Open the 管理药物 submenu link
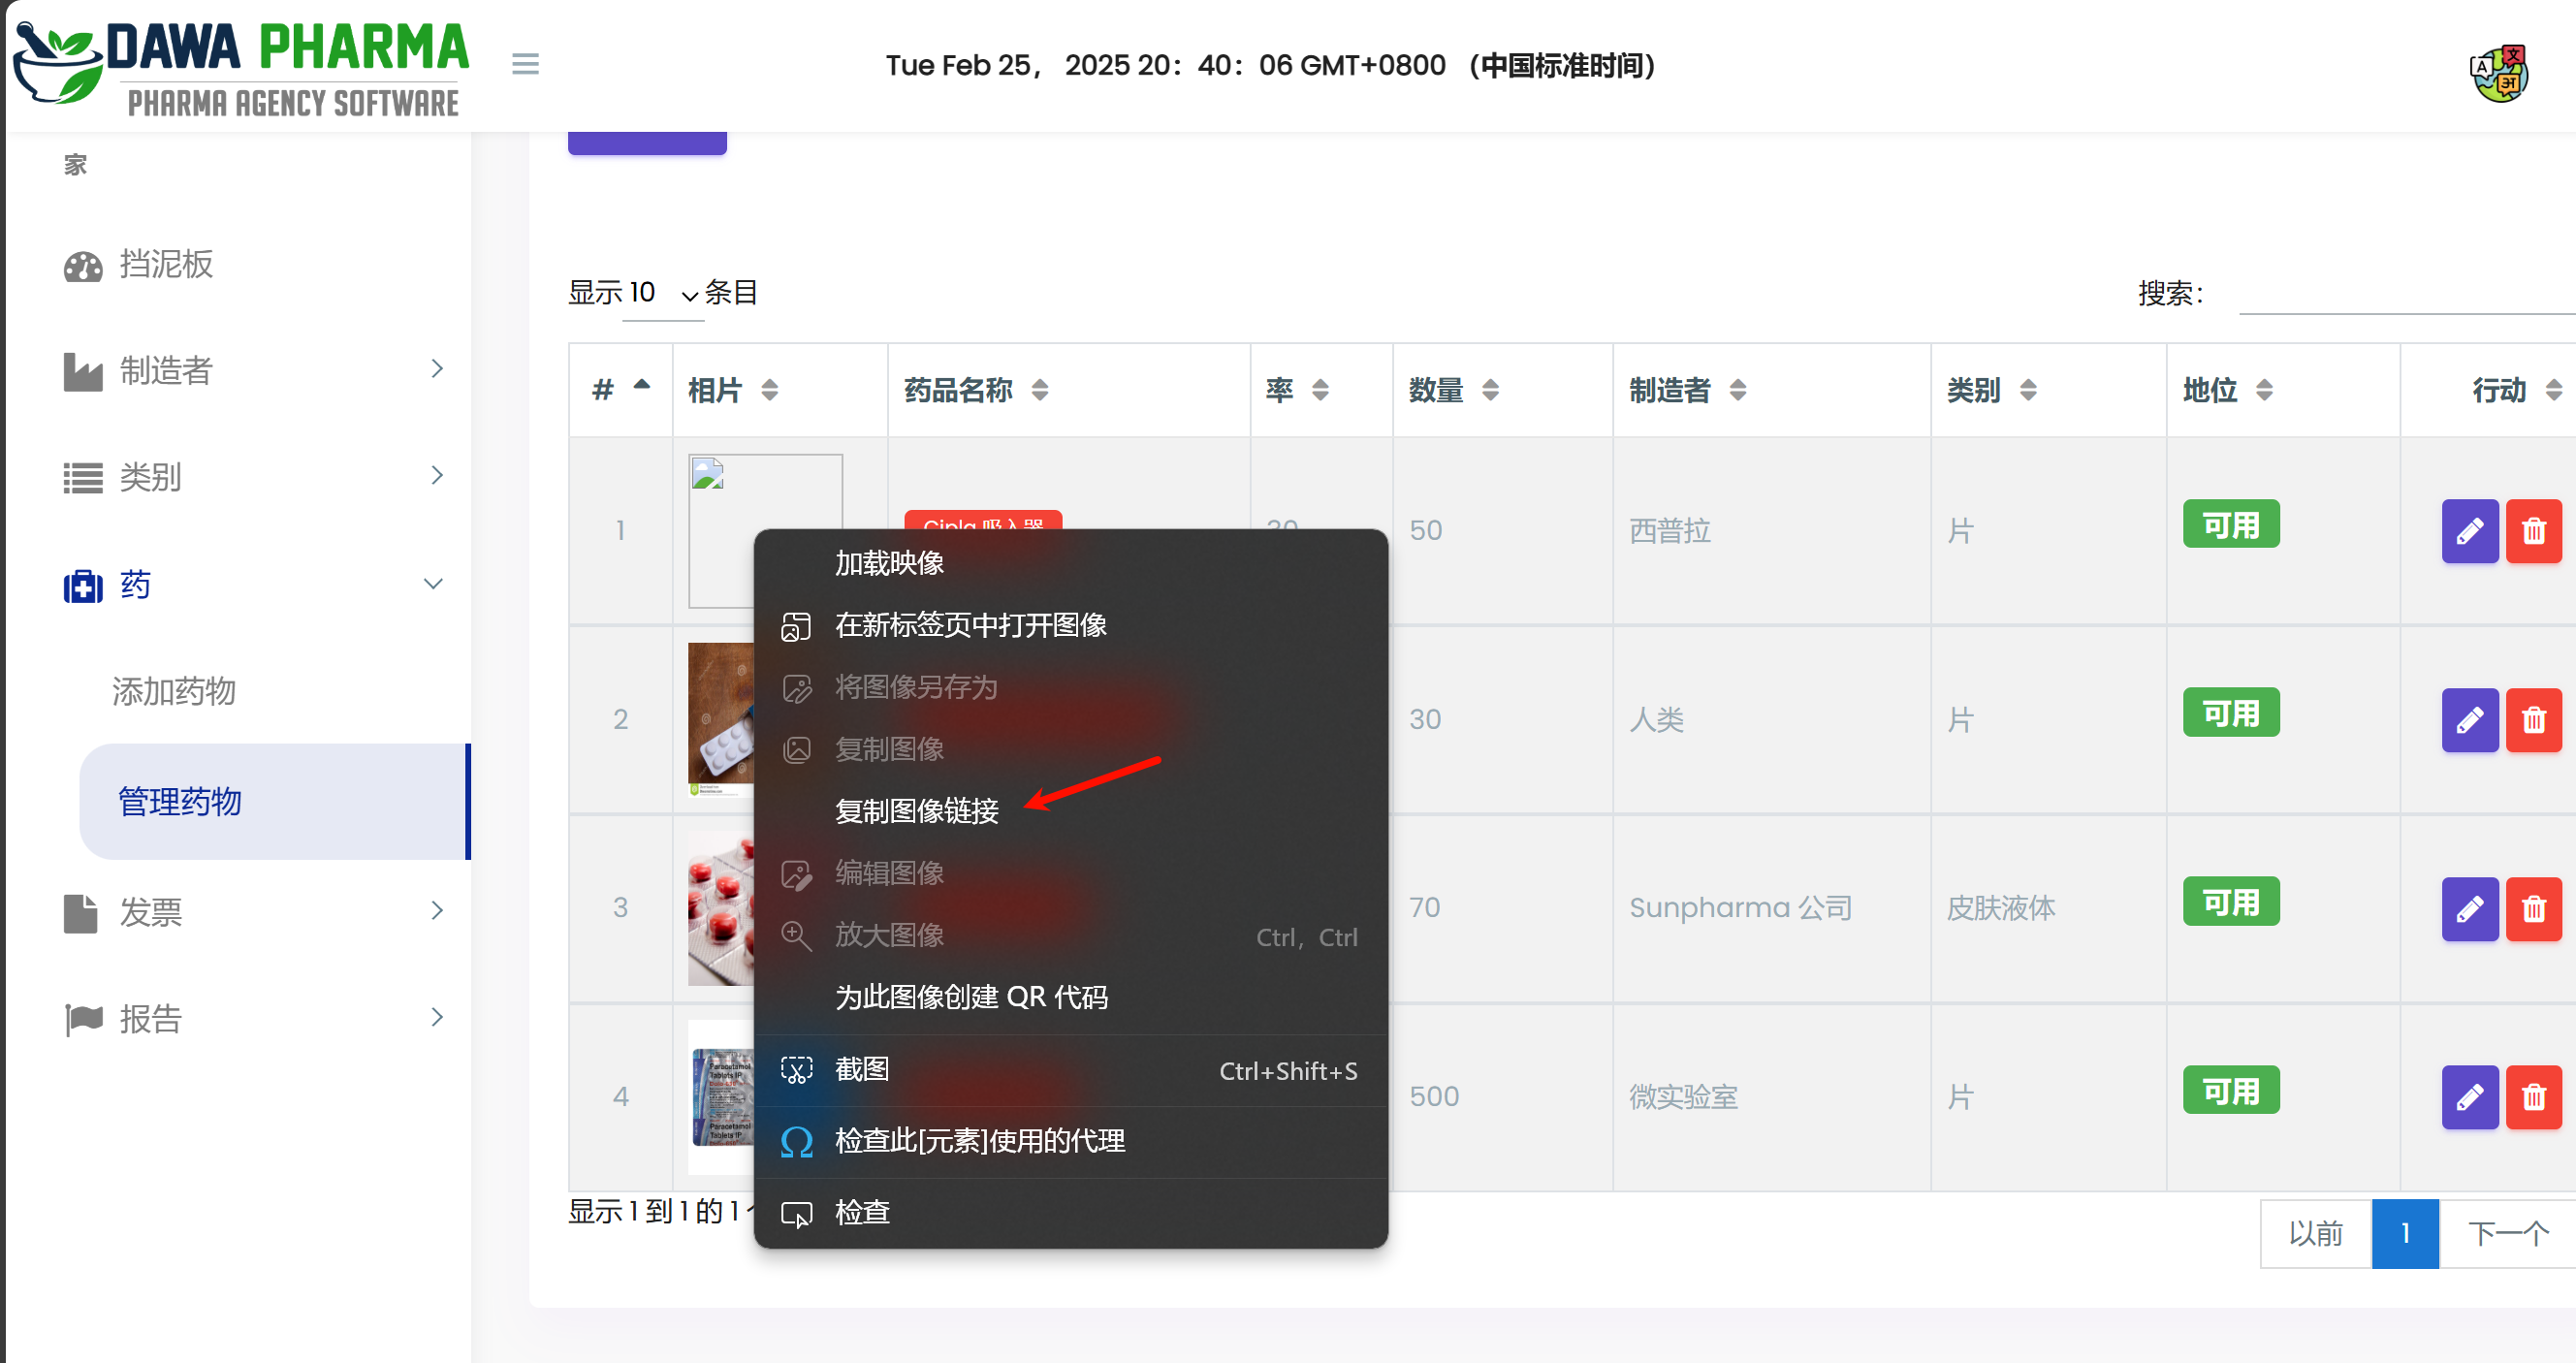 pos(273,802)
